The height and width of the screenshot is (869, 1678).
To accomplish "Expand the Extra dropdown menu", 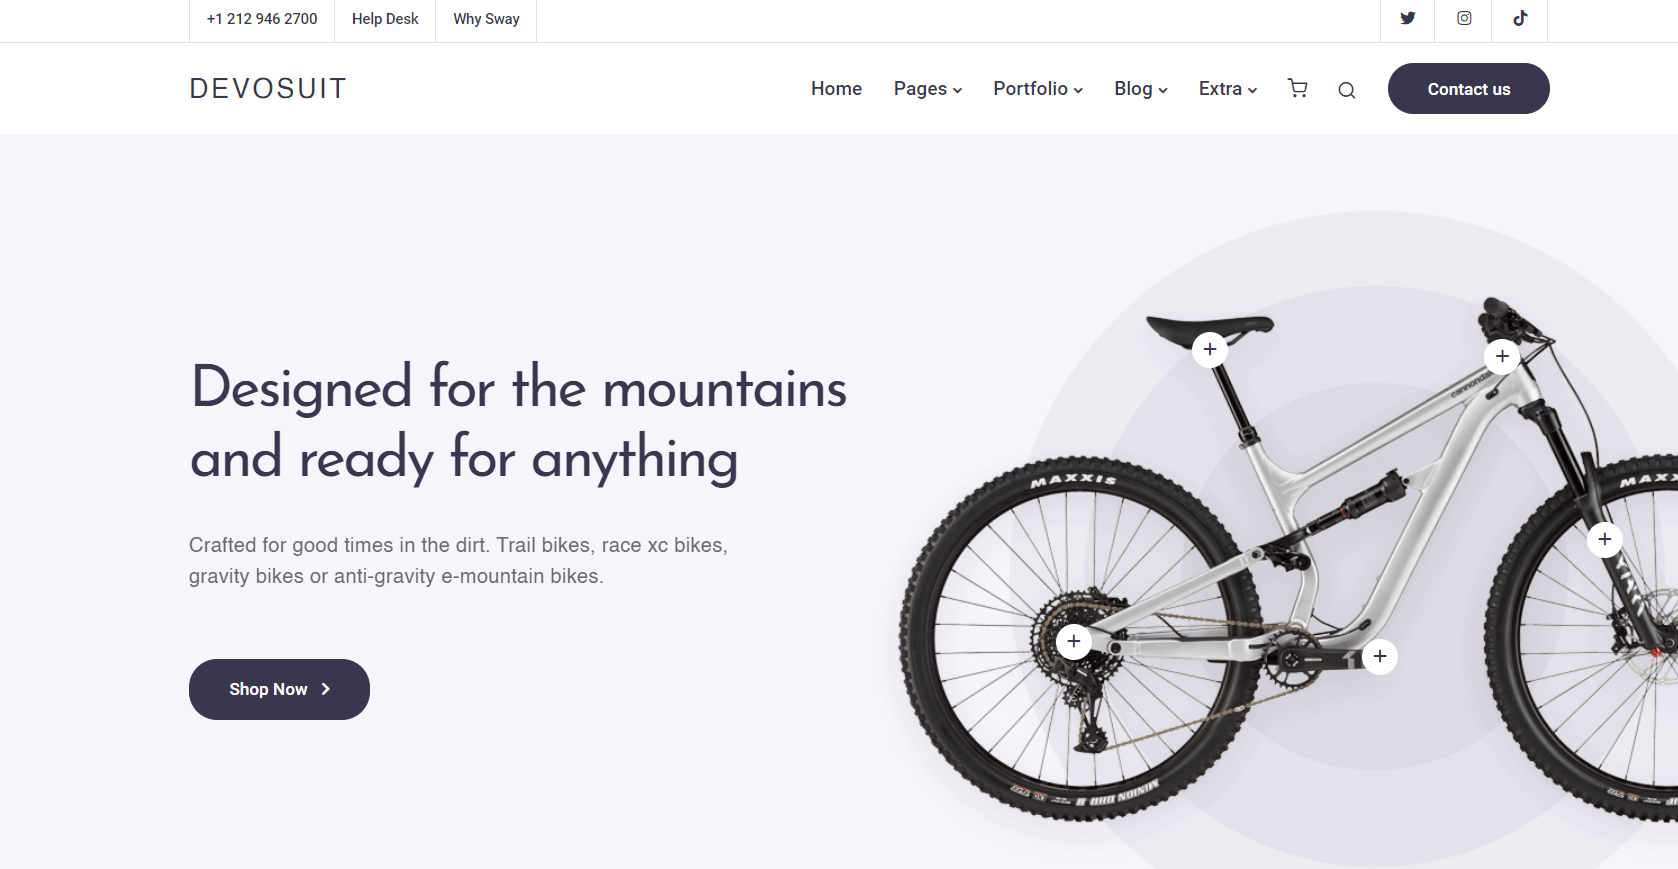I will 1228,89.
